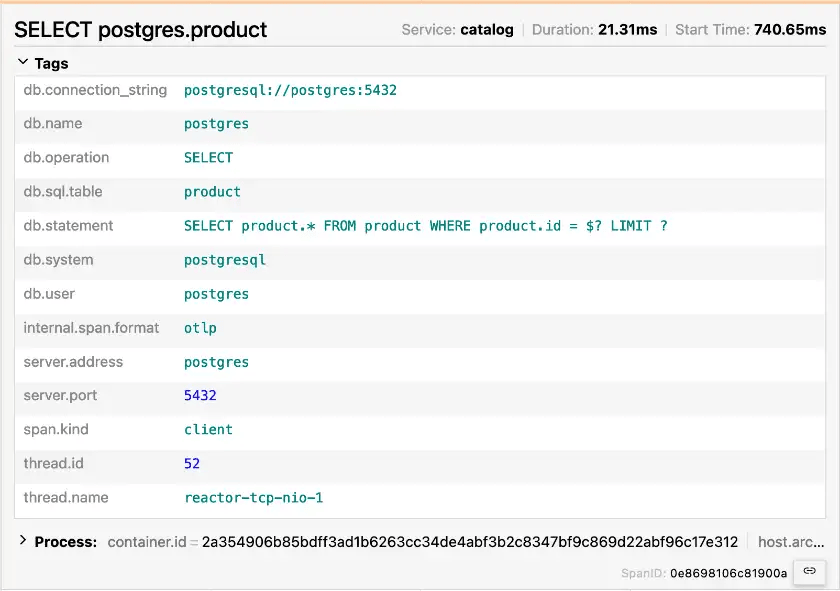Click the SpanID value text
This screenshot has width=840, height=591.
(x=729, y=573)
